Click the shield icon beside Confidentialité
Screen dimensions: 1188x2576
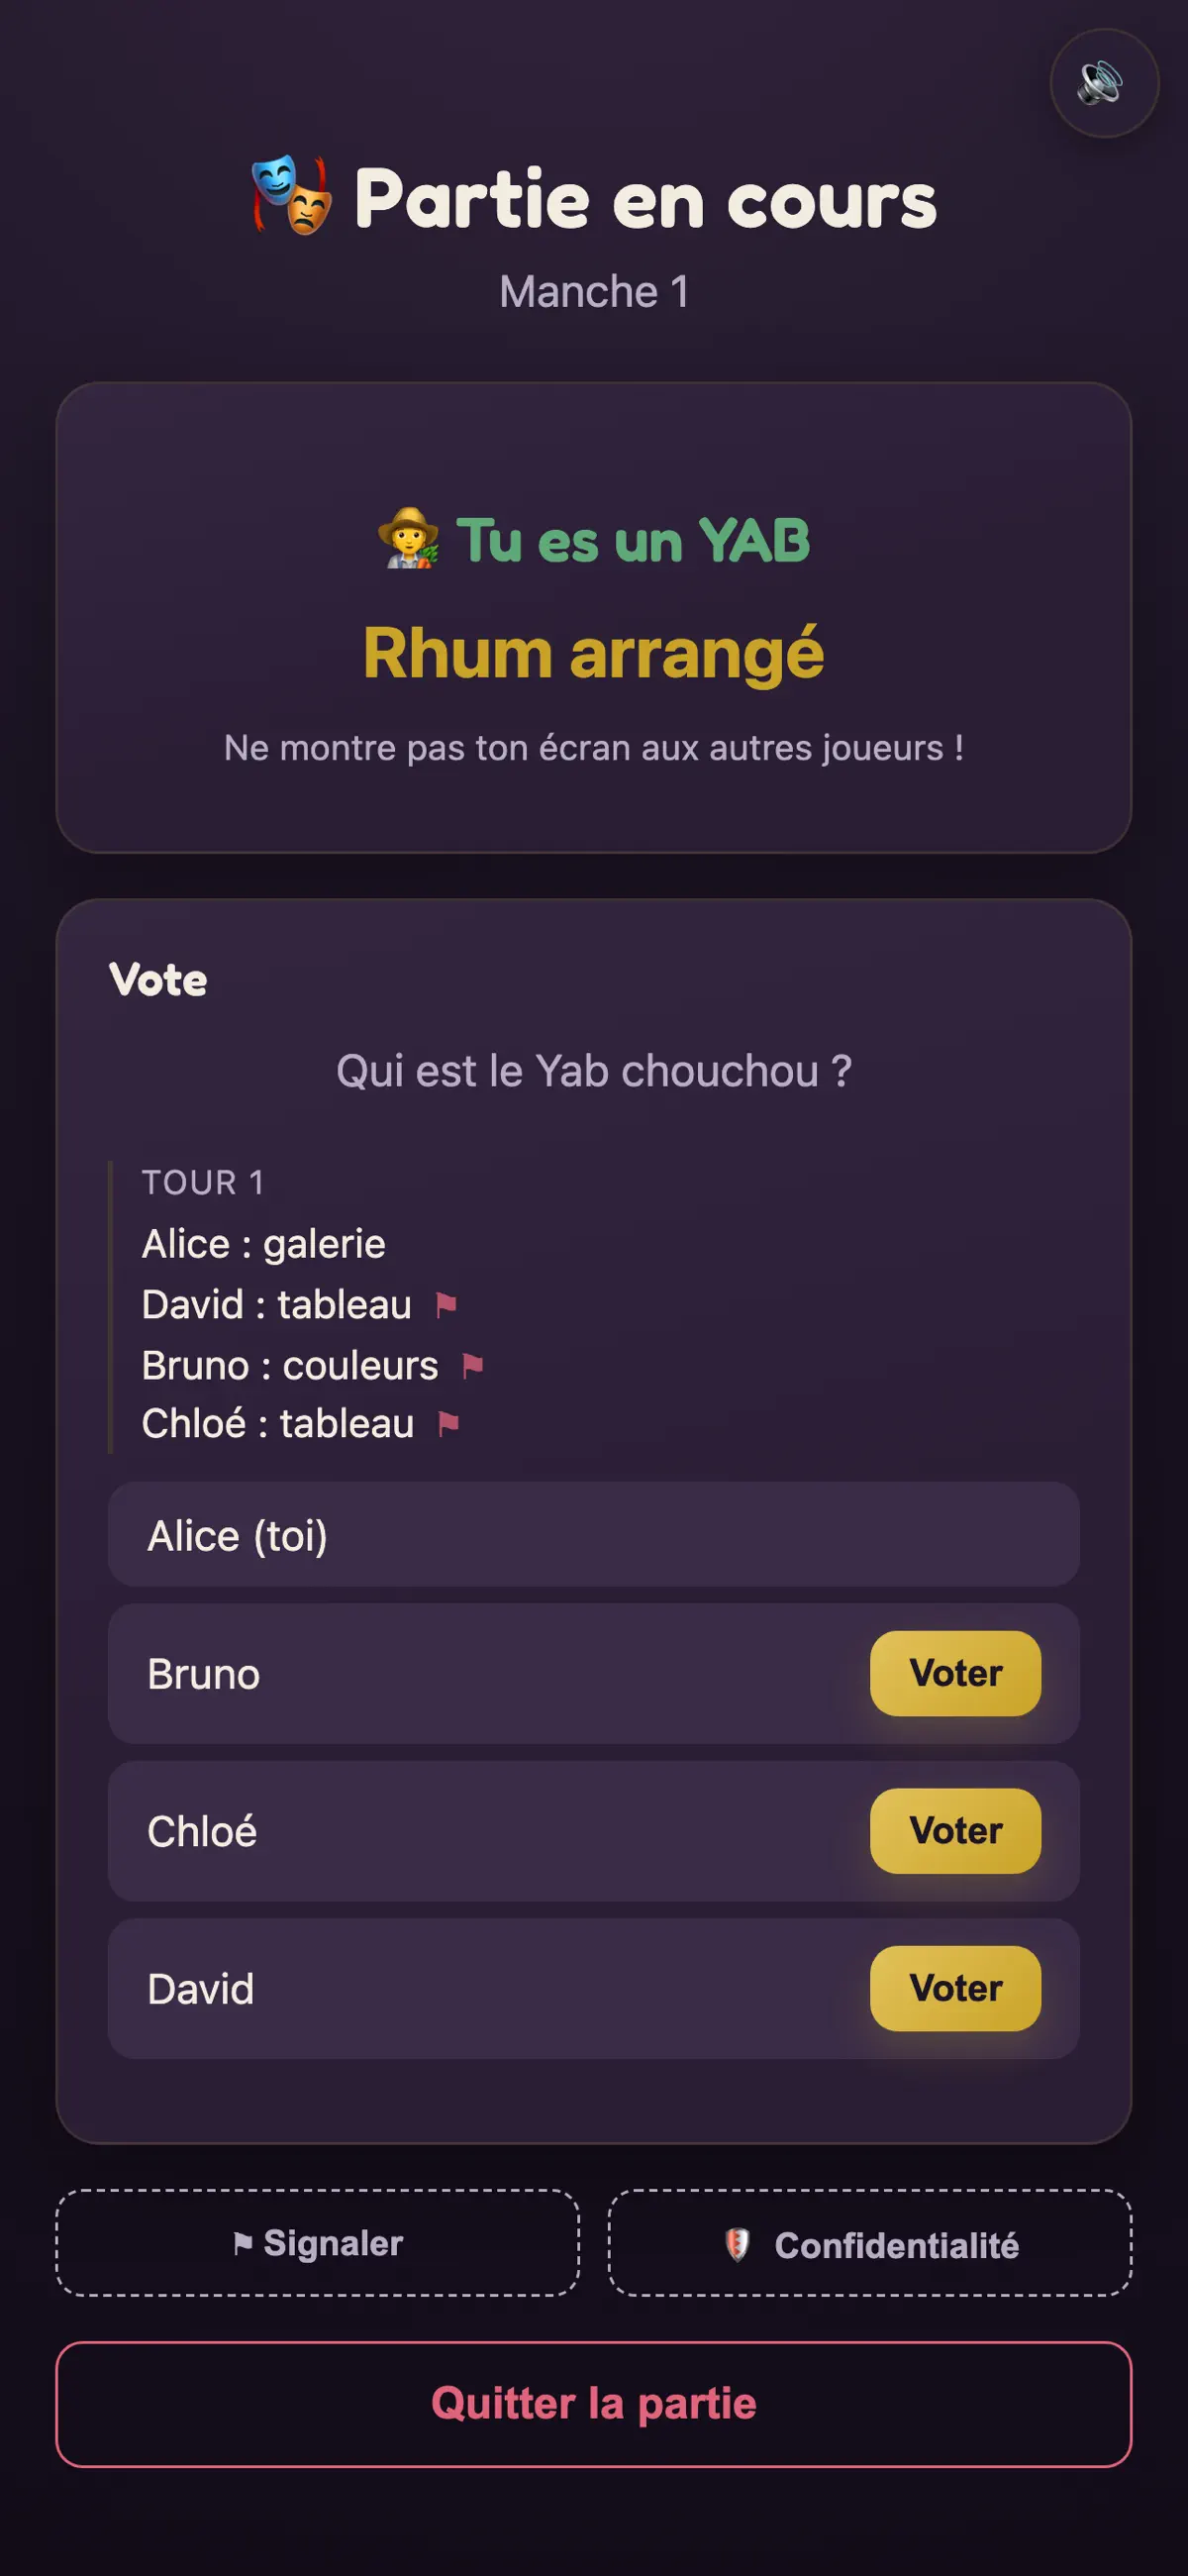[x=737, y=2245]
